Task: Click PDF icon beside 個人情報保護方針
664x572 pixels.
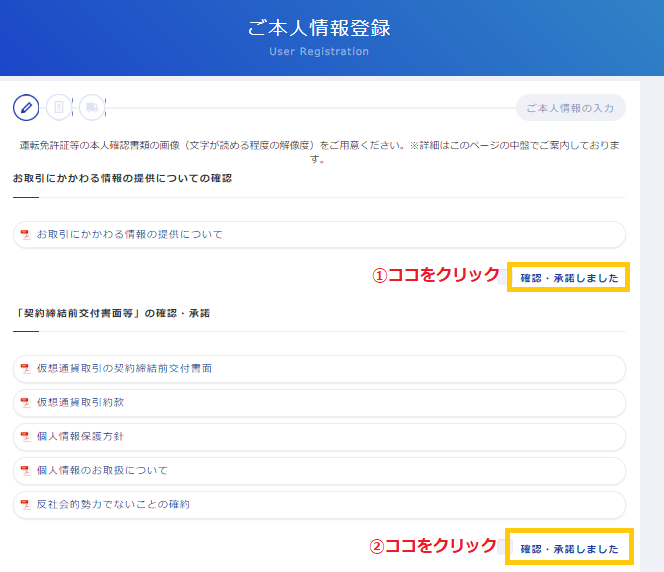Action: pos(25,437)
